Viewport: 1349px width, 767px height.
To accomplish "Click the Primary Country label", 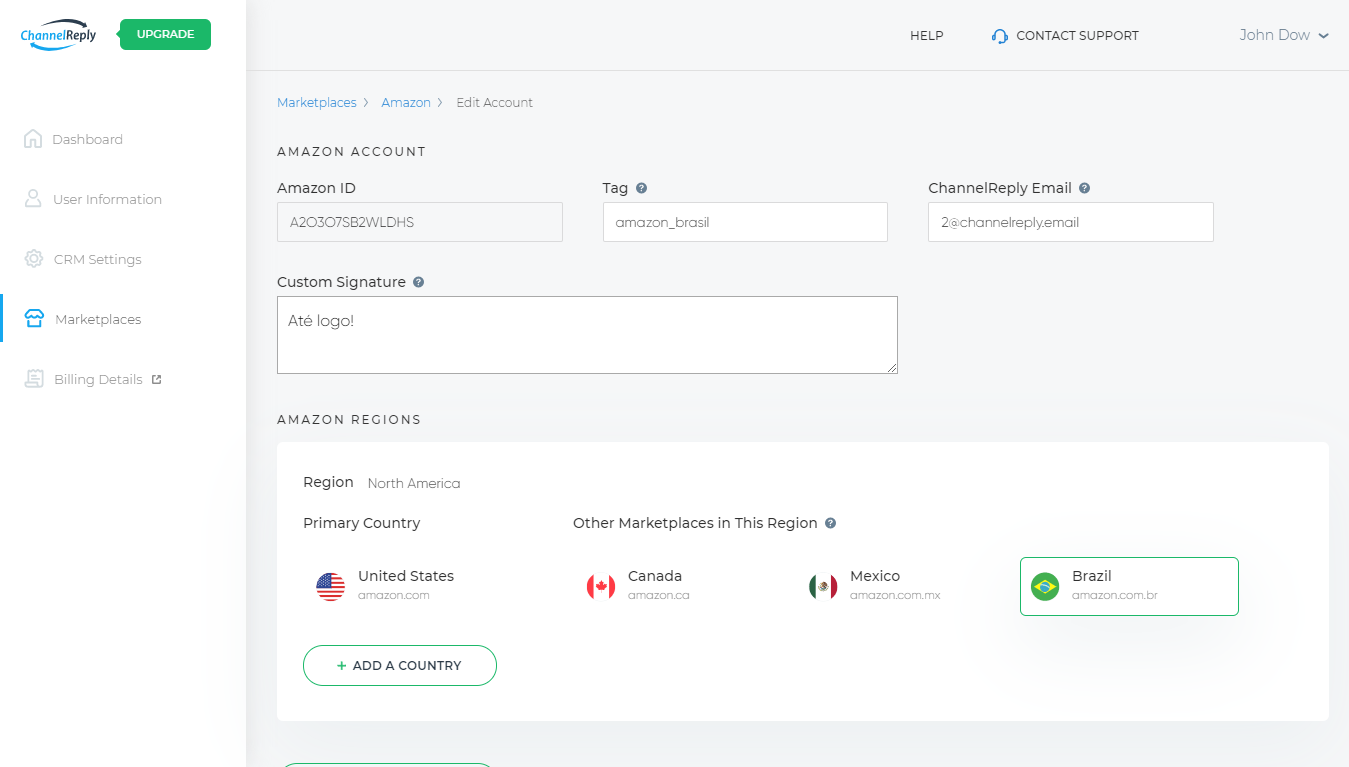I will pos(362,523).
